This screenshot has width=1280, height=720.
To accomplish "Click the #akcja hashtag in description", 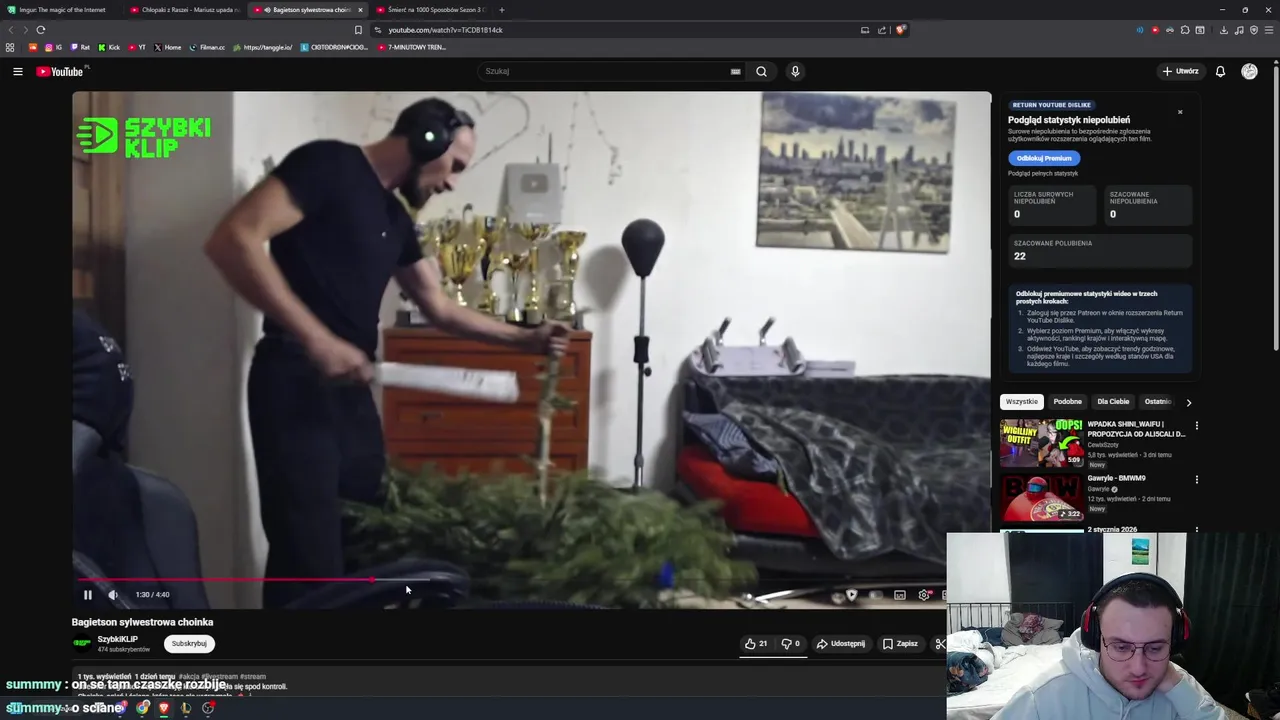I will click(189, 677).
